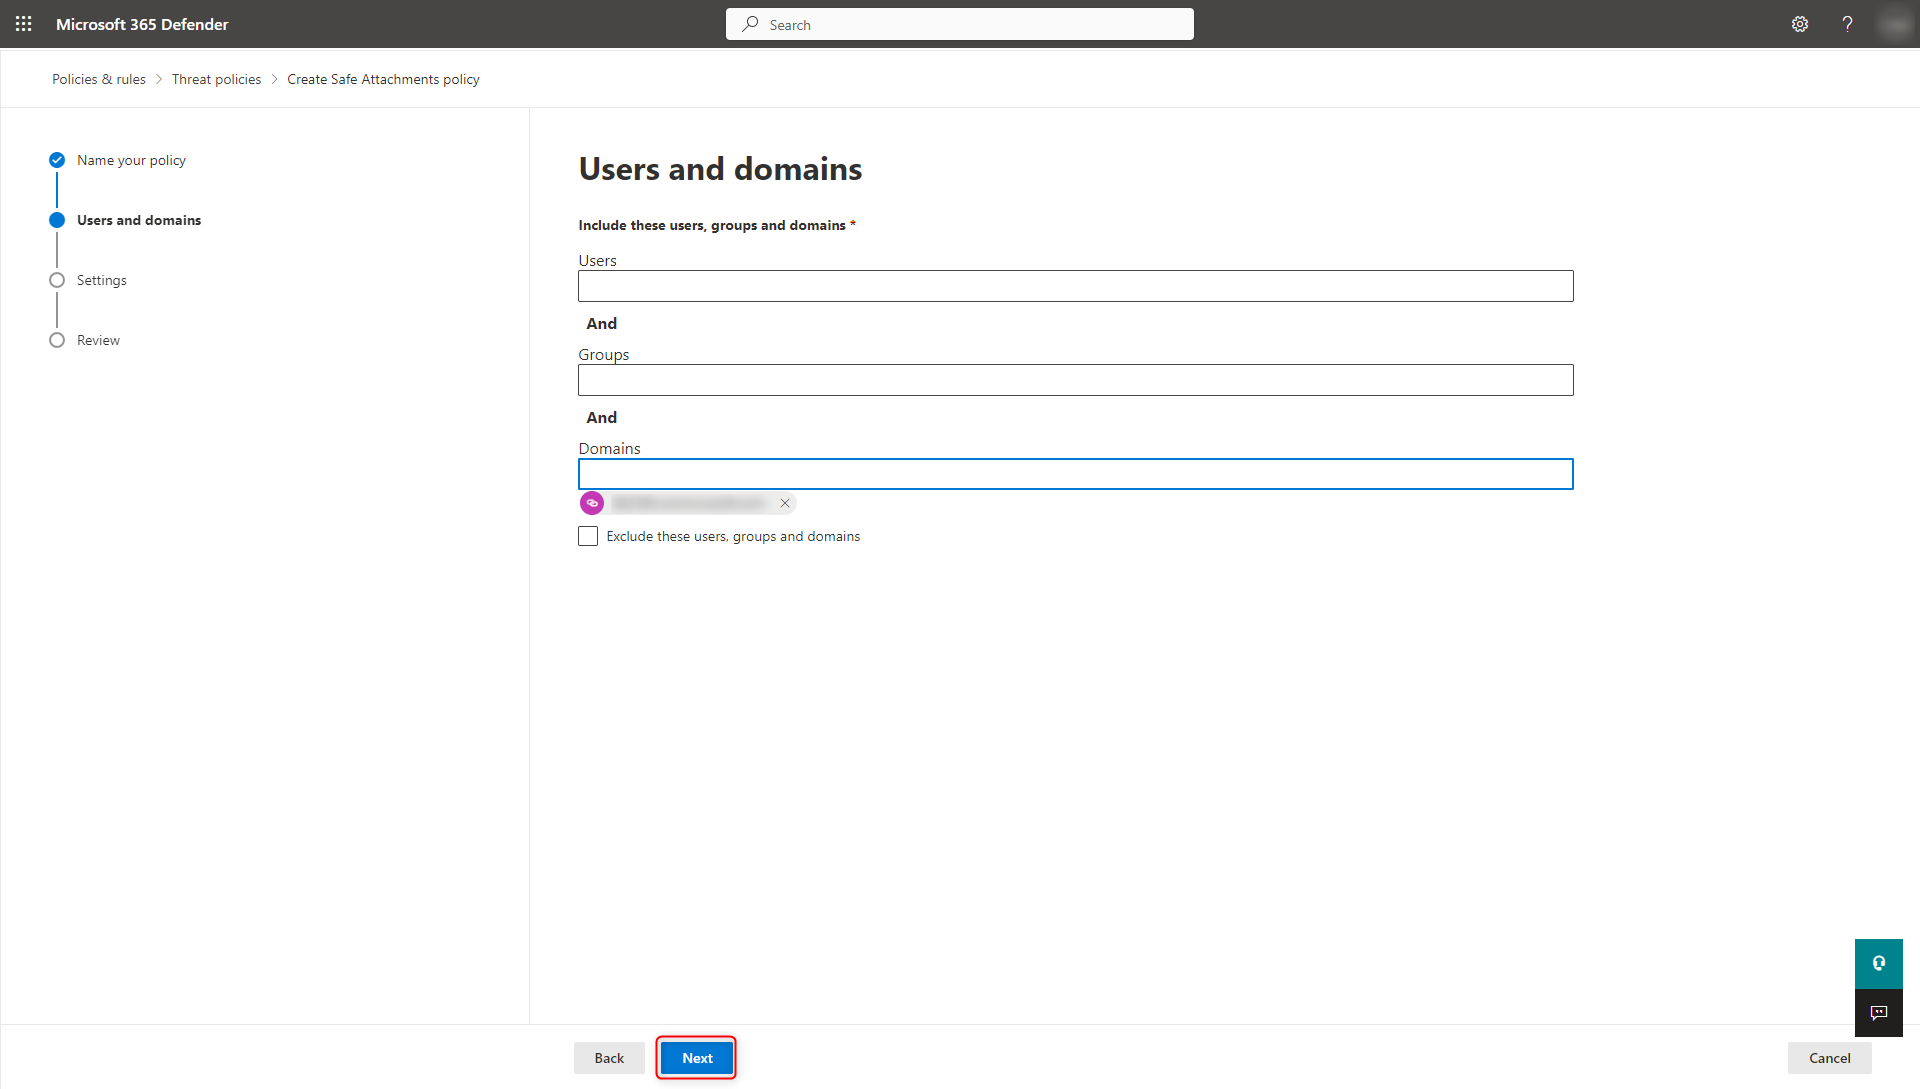The image size is (1920, 1089).
Task: Open Help via the question mark icon
Action: coord(1847,23)
